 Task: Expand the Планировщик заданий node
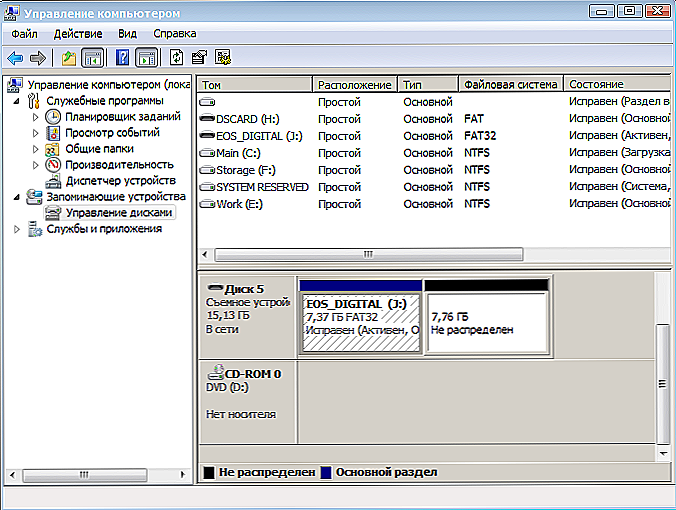click(35, 117)
